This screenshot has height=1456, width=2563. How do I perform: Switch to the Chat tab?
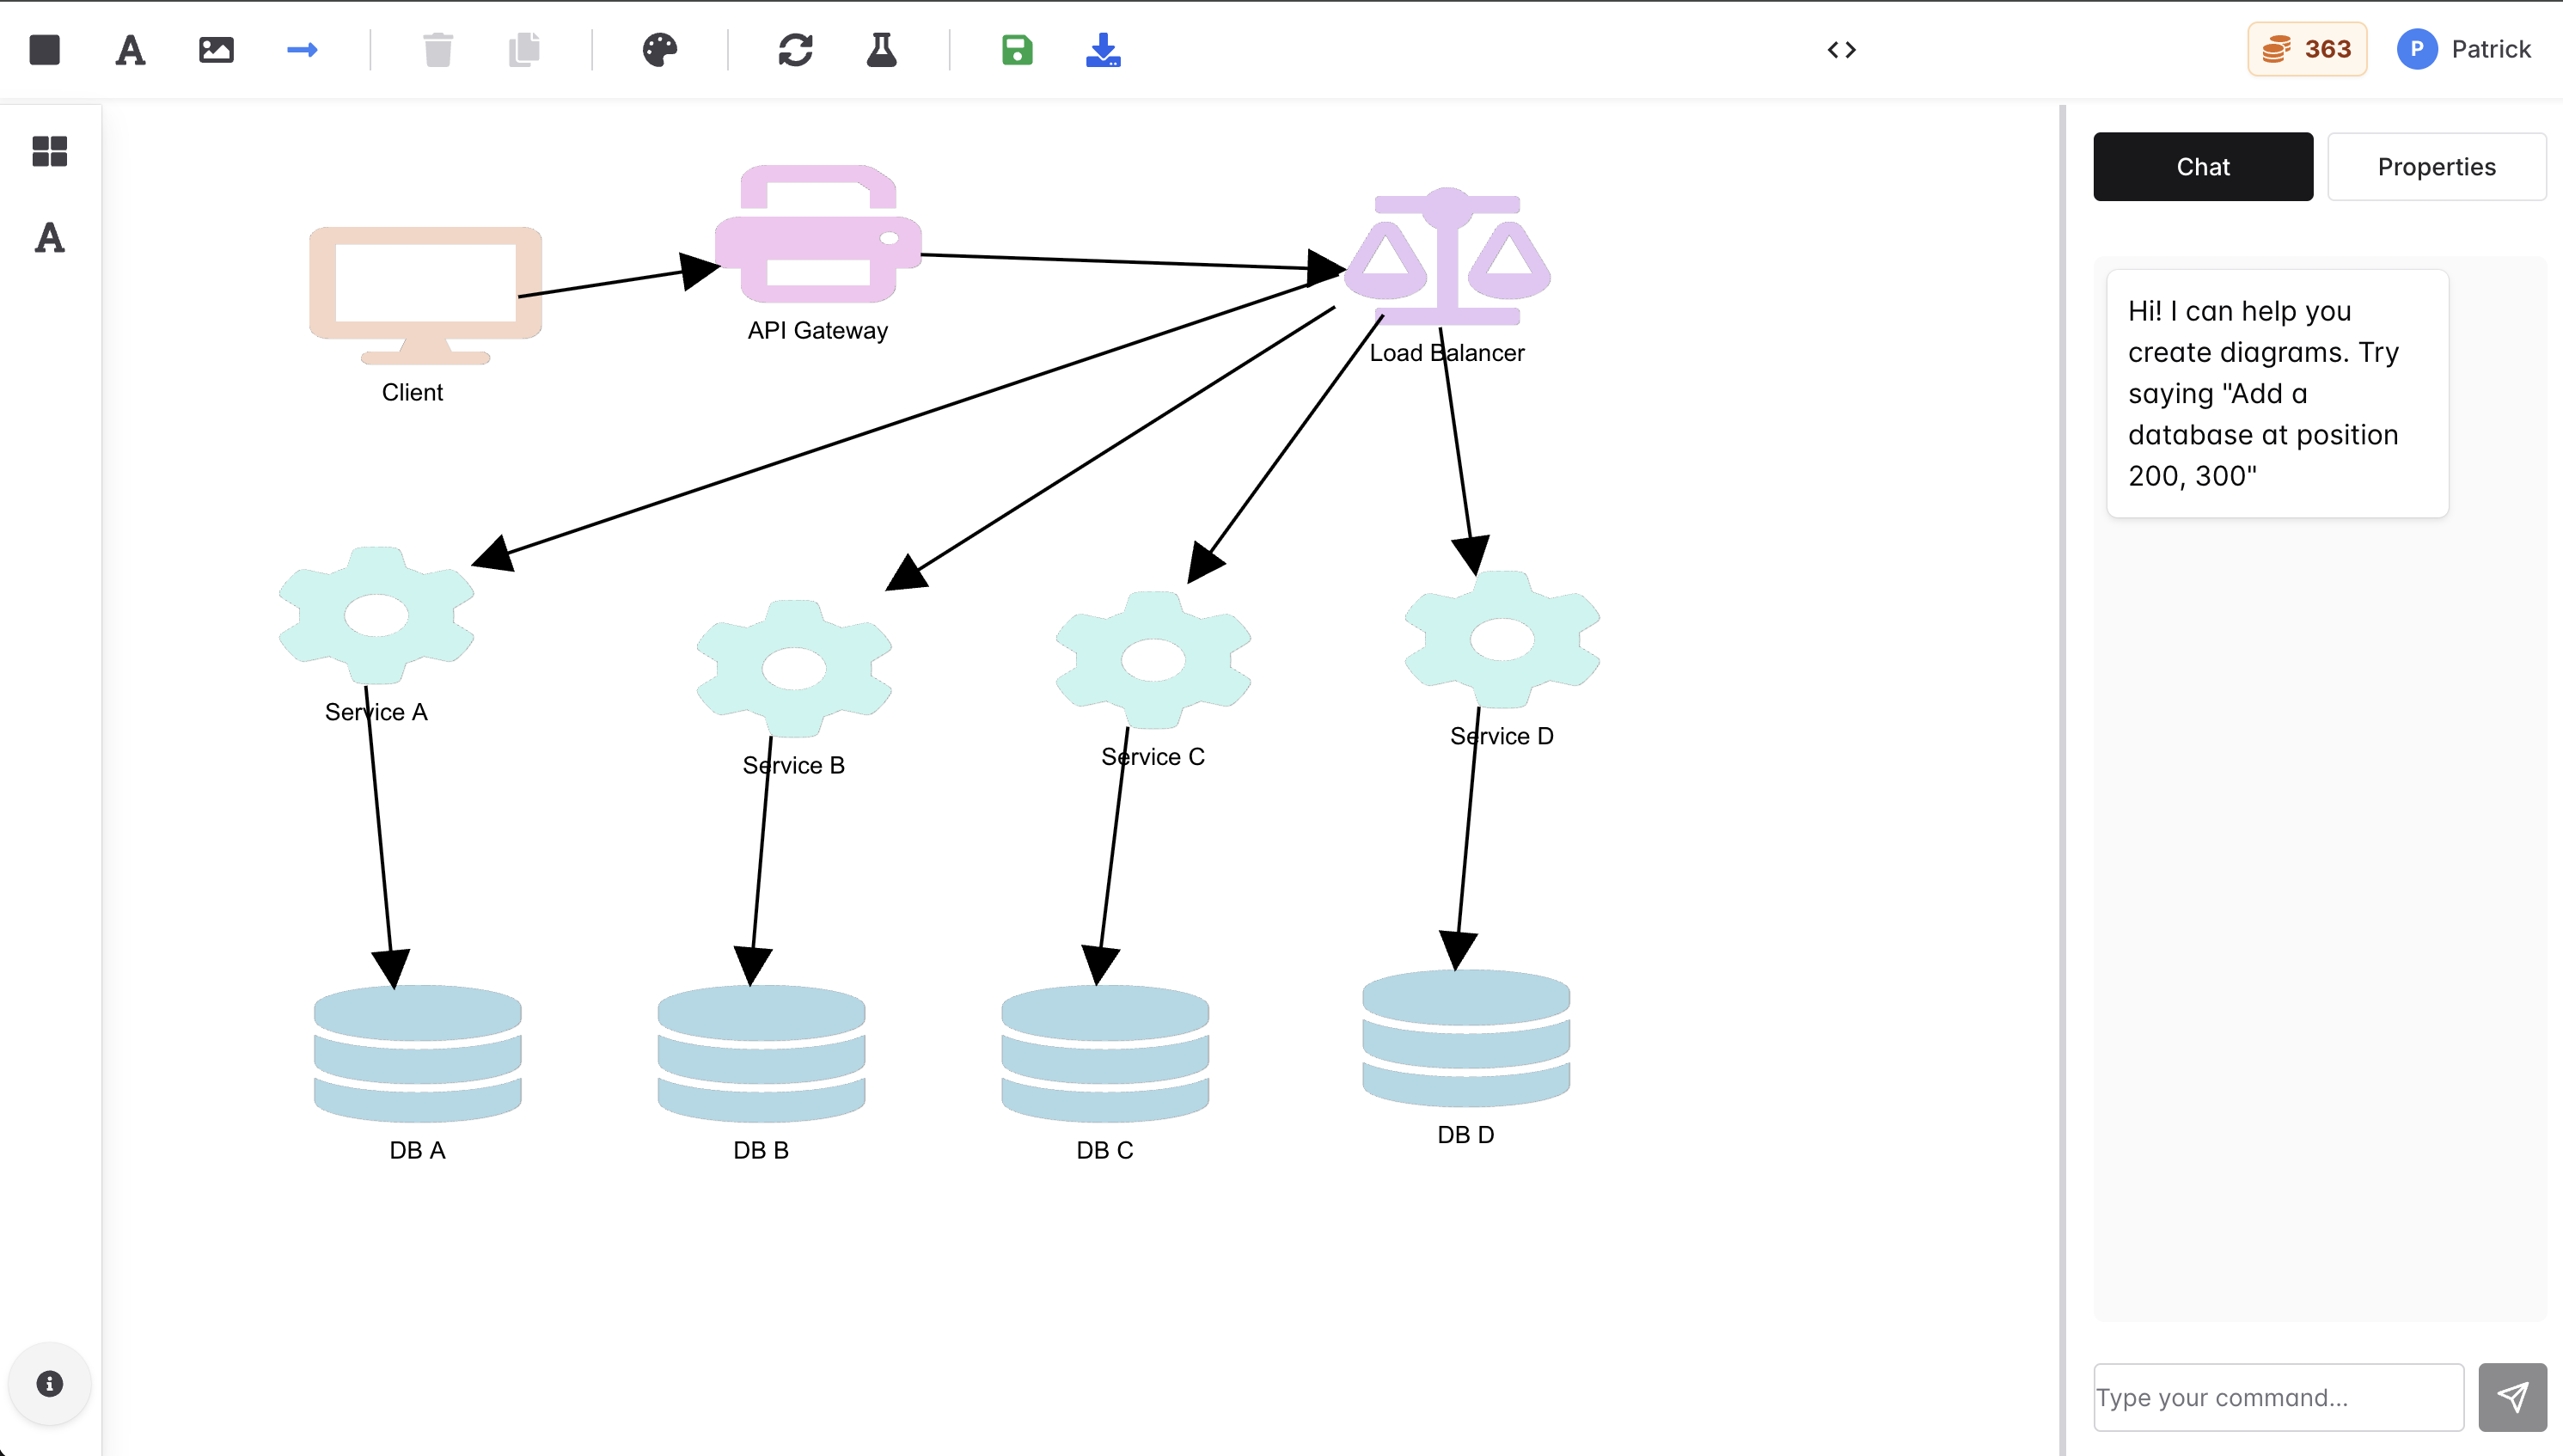click(x=2203, y=167)
